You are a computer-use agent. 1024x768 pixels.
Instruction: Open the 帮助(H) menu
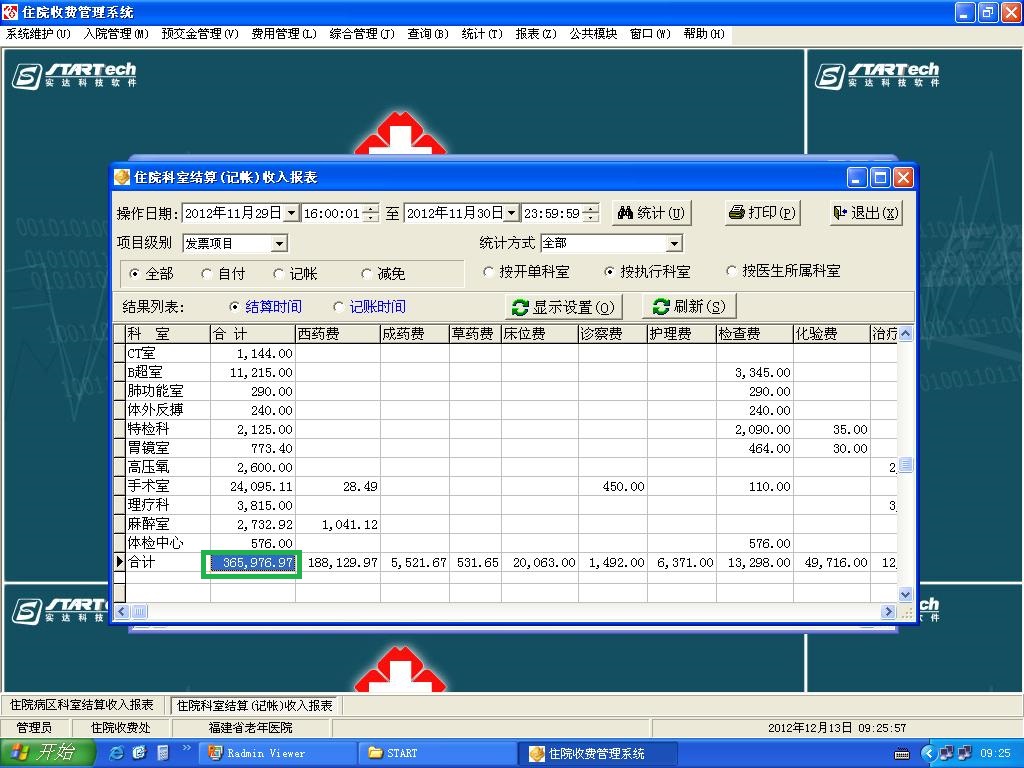point(704,34)
